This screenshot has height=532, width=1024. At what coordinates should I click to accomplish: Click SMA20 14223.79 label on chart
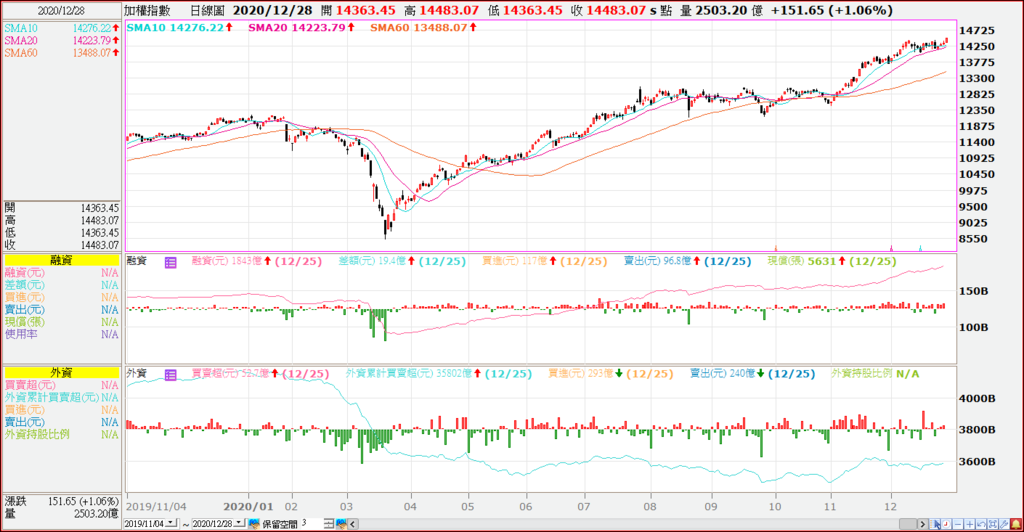301,27
